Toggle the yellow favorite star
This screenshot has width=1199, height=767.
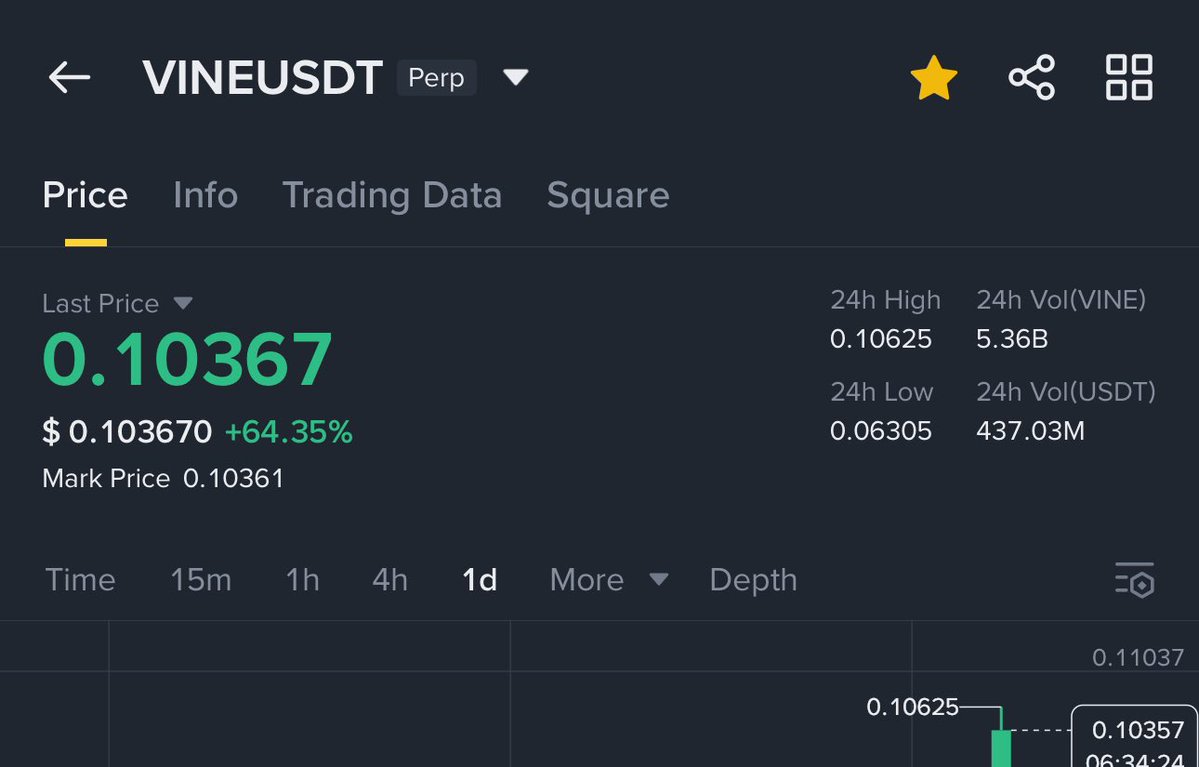pyautogui.click(x=934, y=77)
